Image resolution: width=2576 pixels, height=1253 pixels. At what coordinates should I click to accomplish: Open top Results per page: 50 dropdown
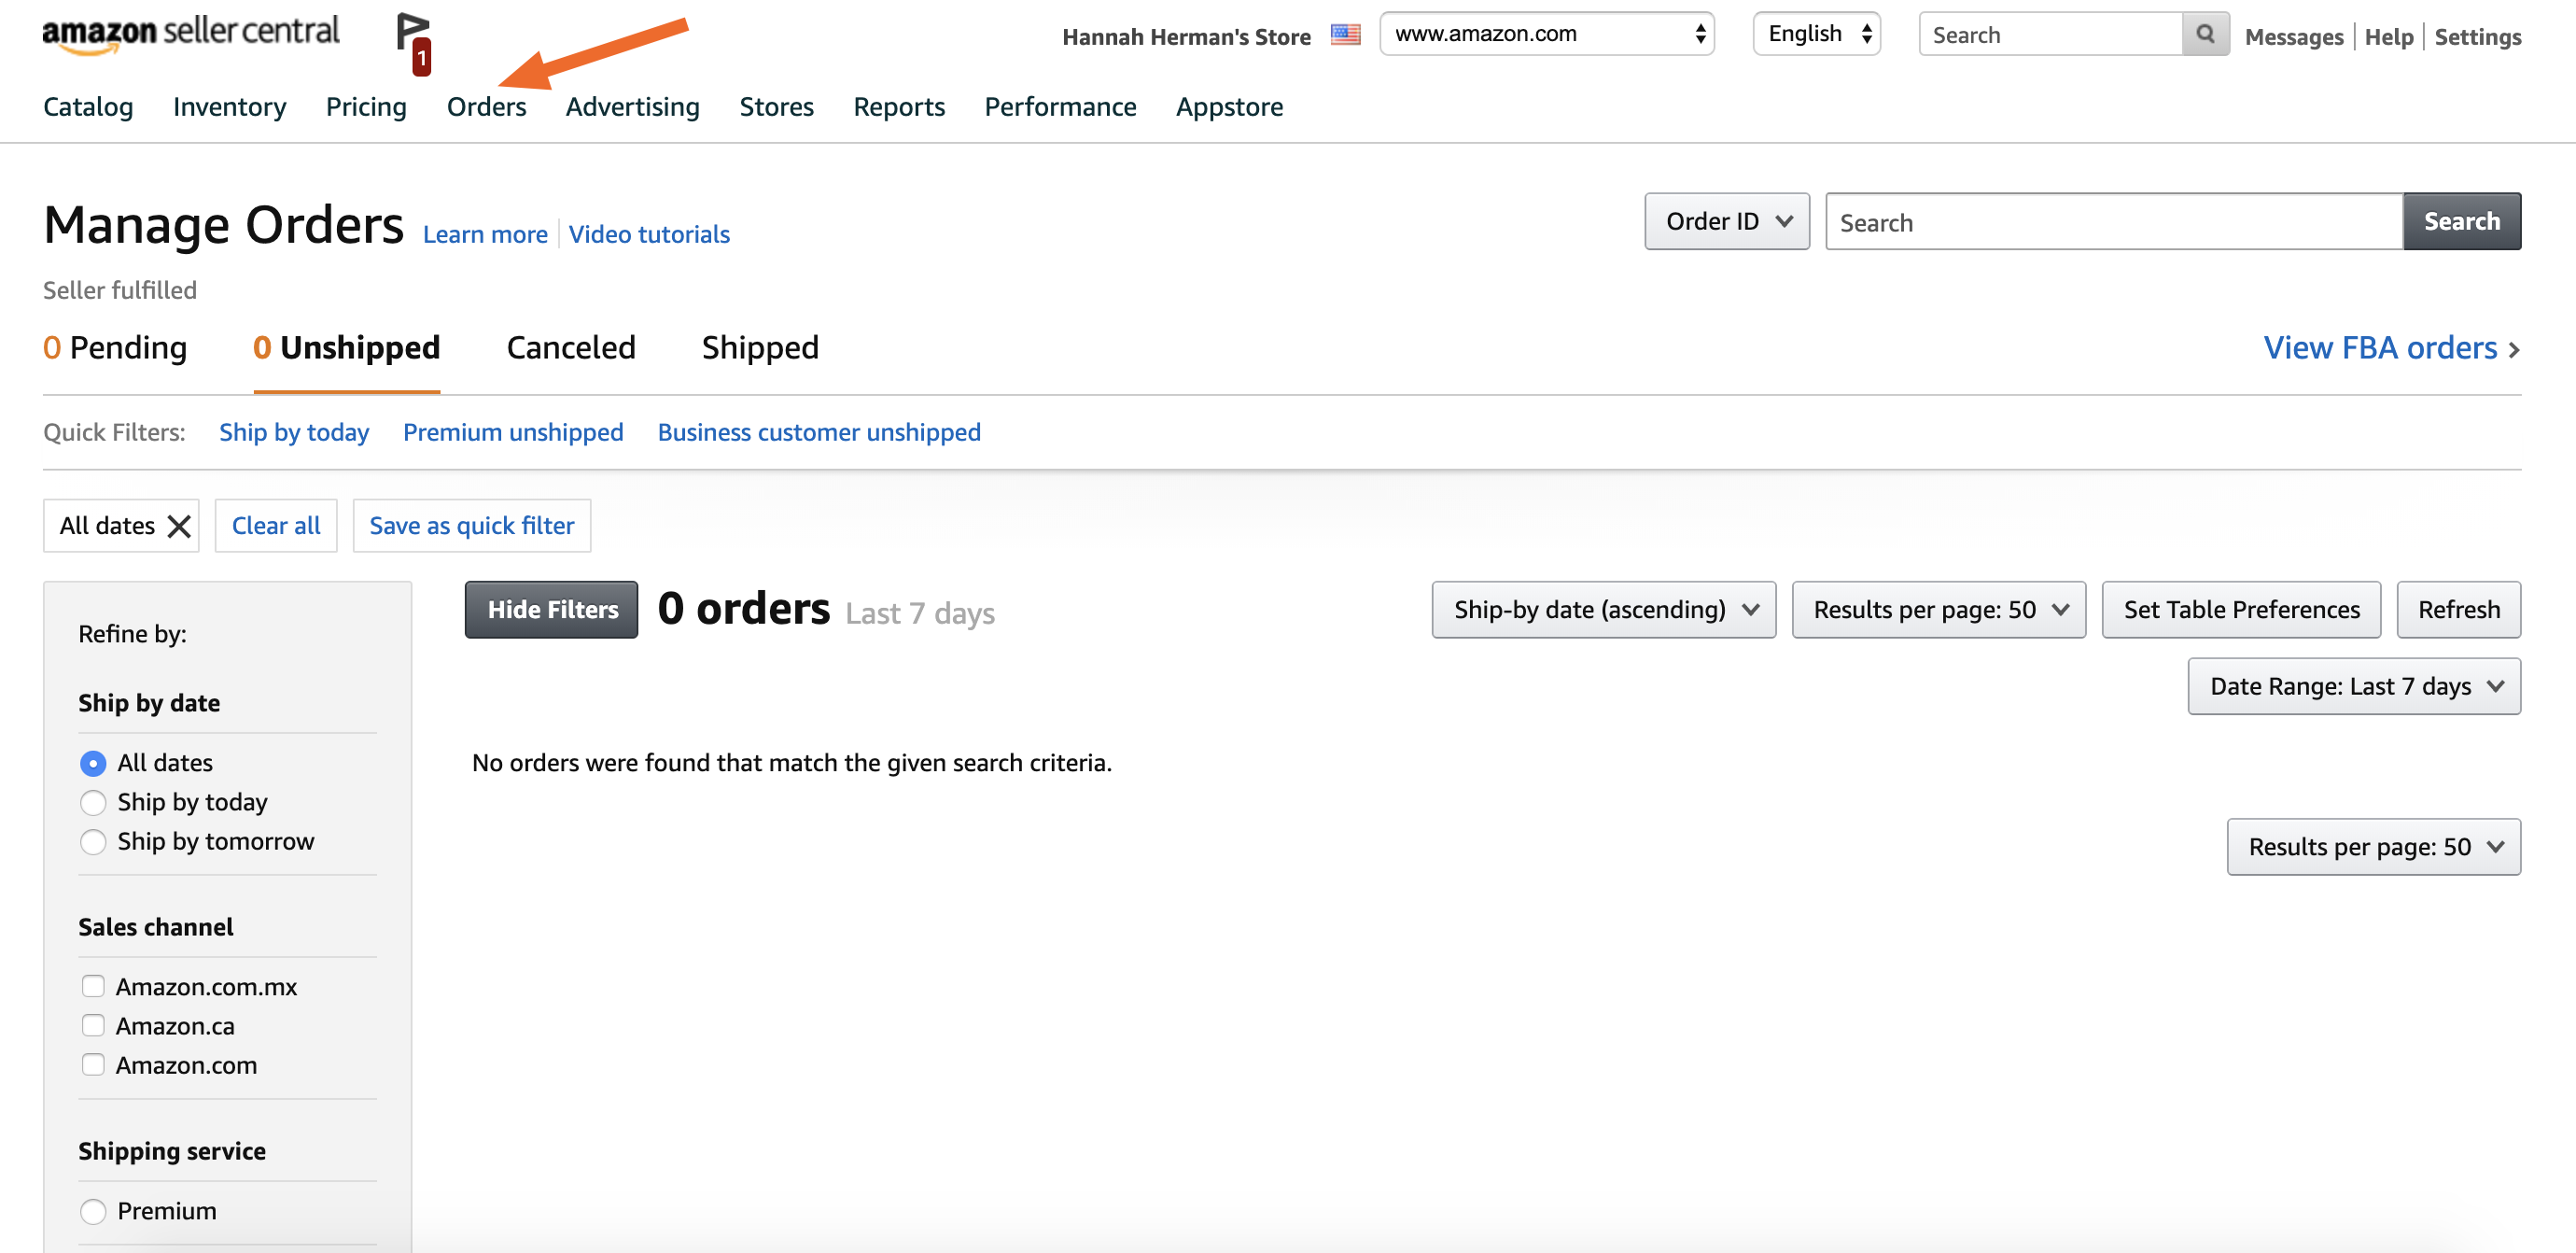pyautogui.click(x=1938, y=610)
